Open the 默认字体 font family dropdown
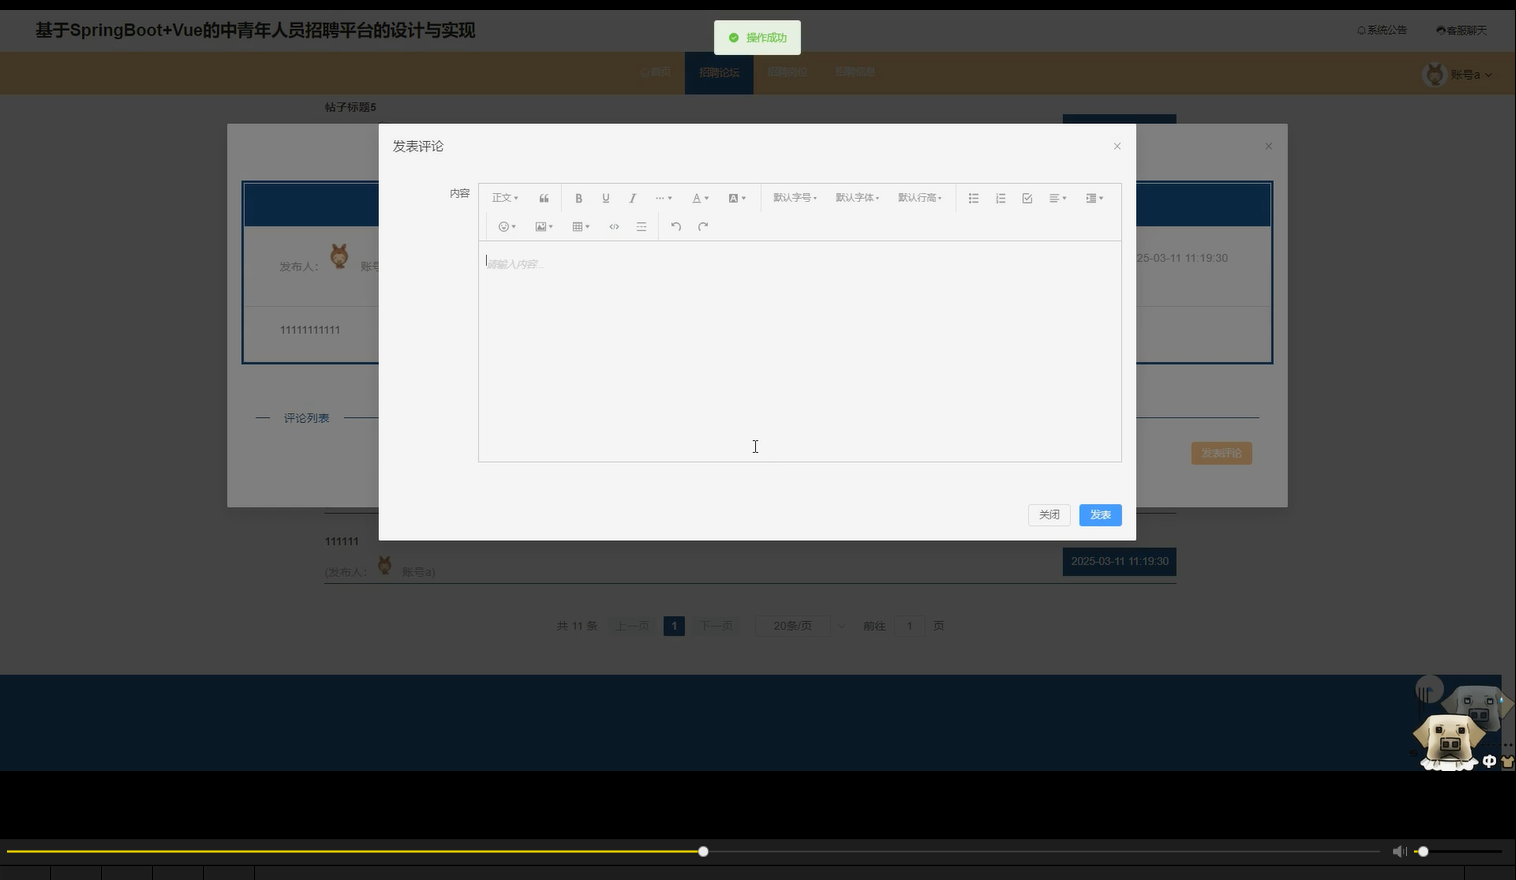This screenshot has width=1516, height=880. pos(857,198)
